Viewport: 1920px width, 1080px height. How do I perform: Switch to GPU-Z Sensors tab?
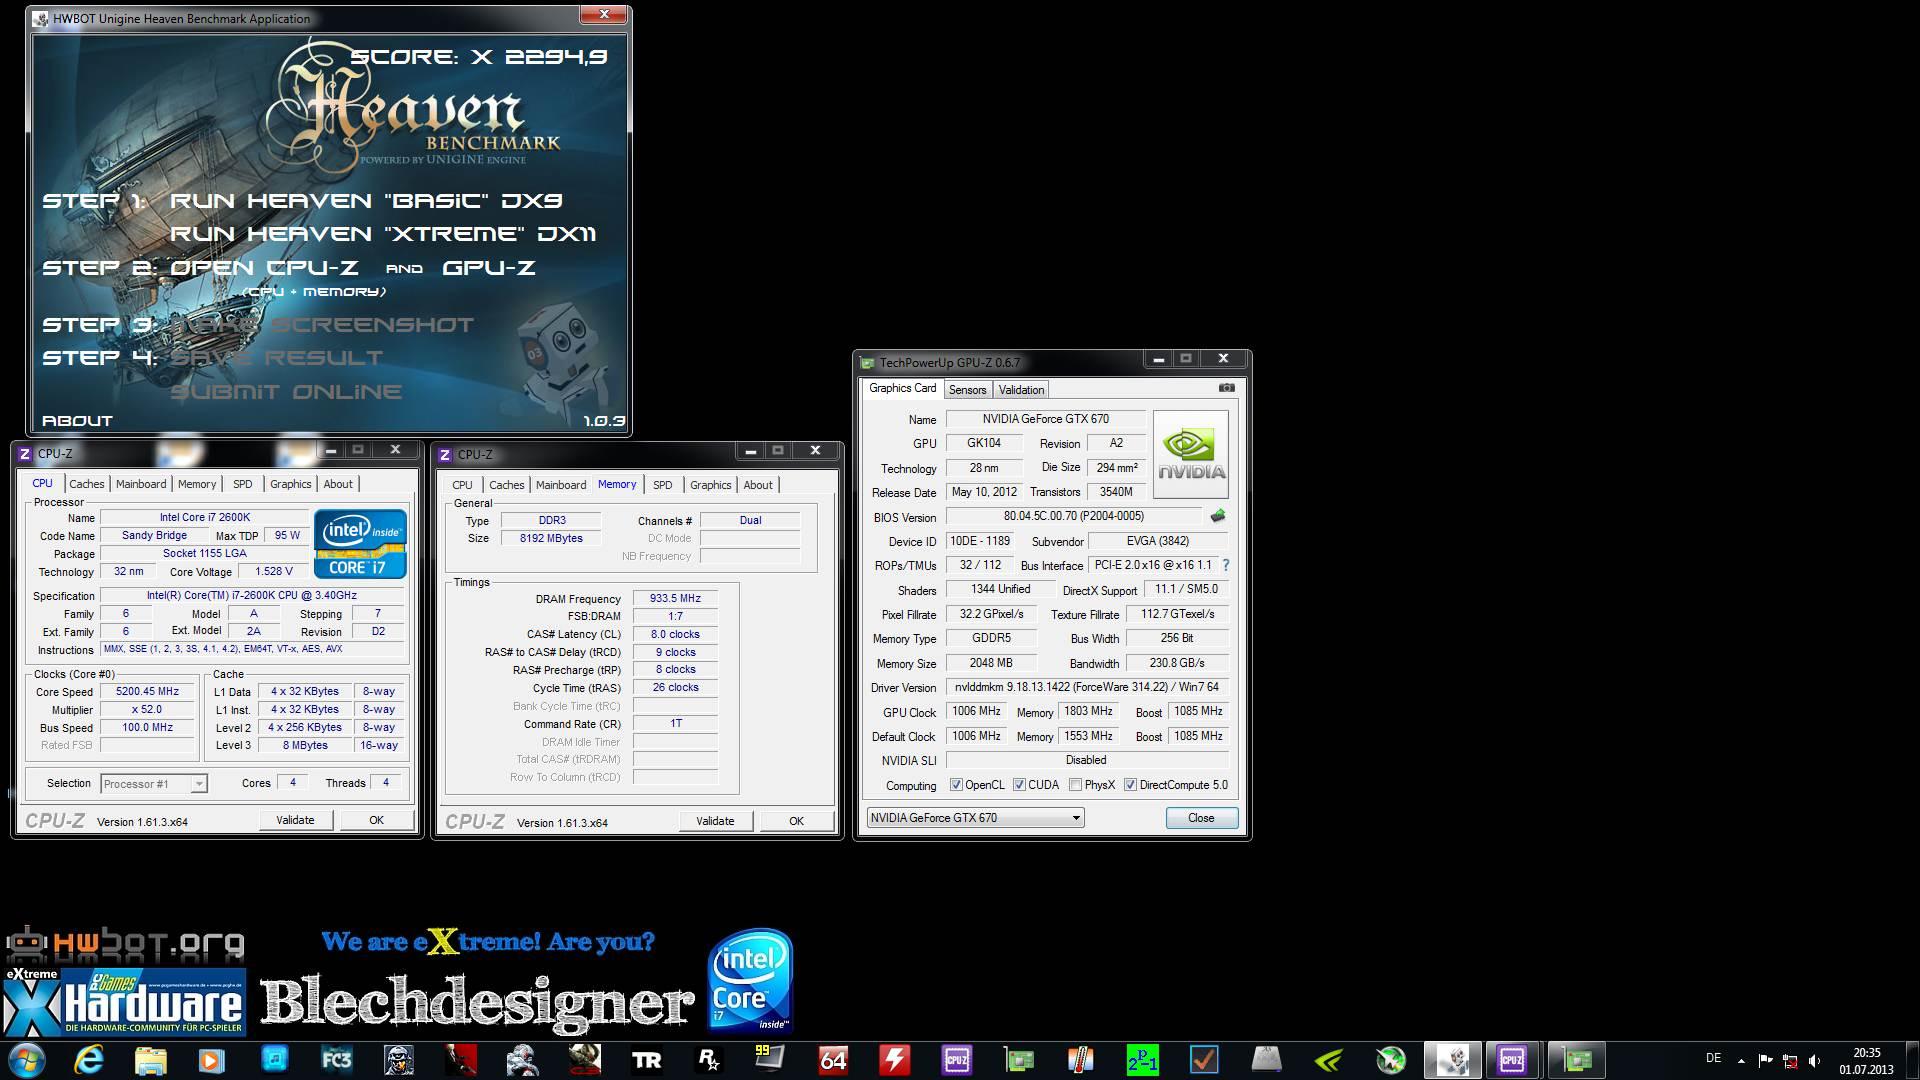click(x=967, y=390)
